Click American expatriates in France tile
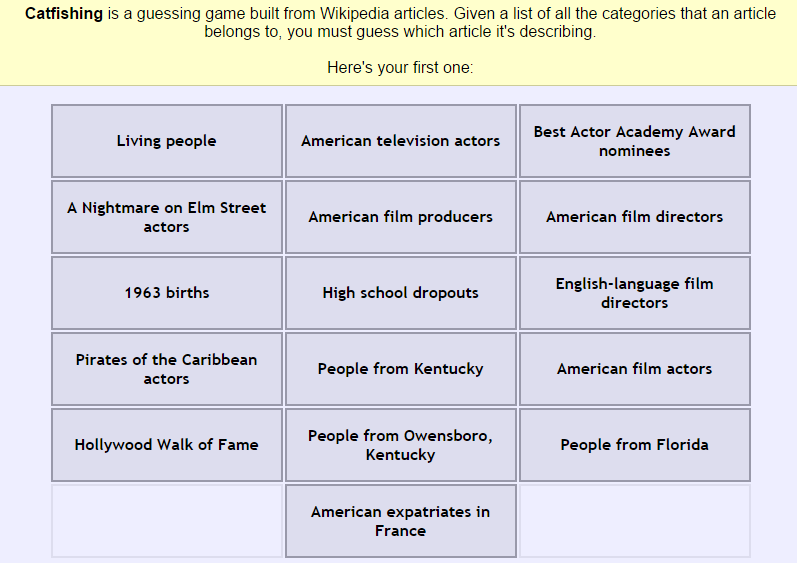The image size is (797, 563). 400,521
